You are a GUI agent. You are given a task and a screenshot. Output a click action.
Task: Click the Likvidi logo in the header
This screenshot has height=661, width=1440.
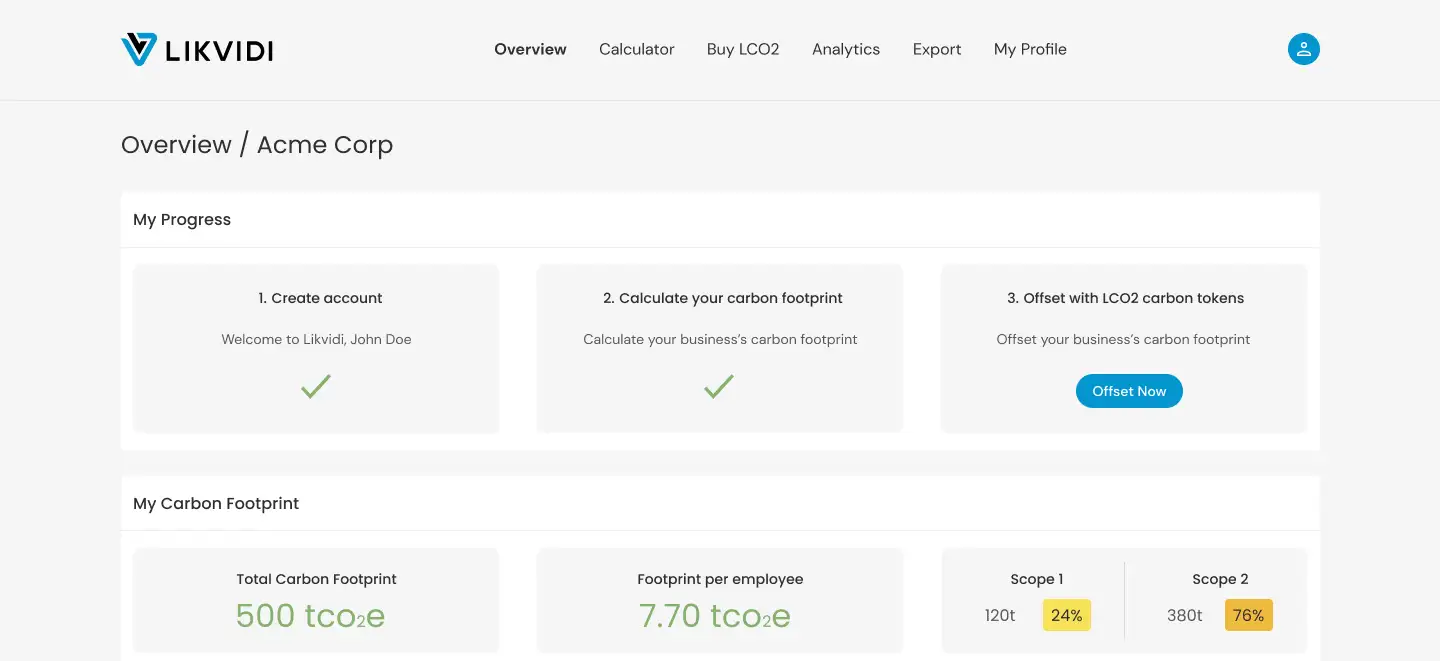click(197, 50)
